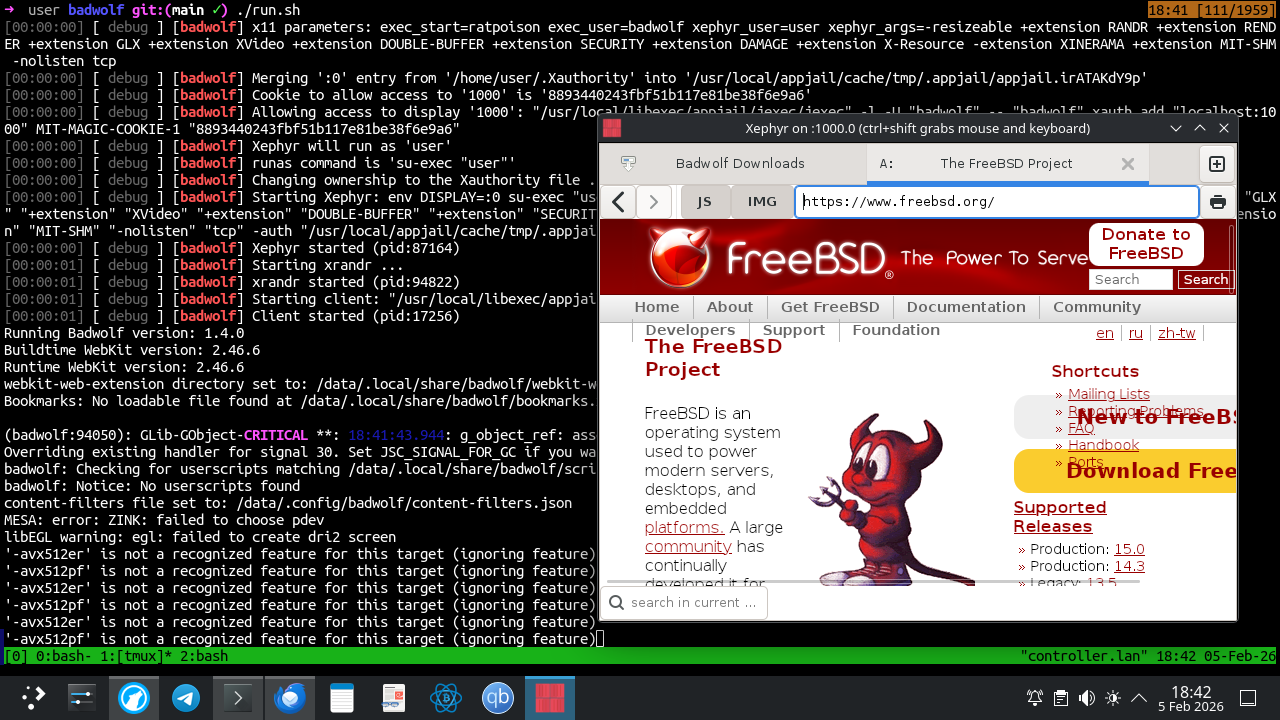Click the blue globe taskbar icon
1280x720 pixels.
tap(134, 697)
